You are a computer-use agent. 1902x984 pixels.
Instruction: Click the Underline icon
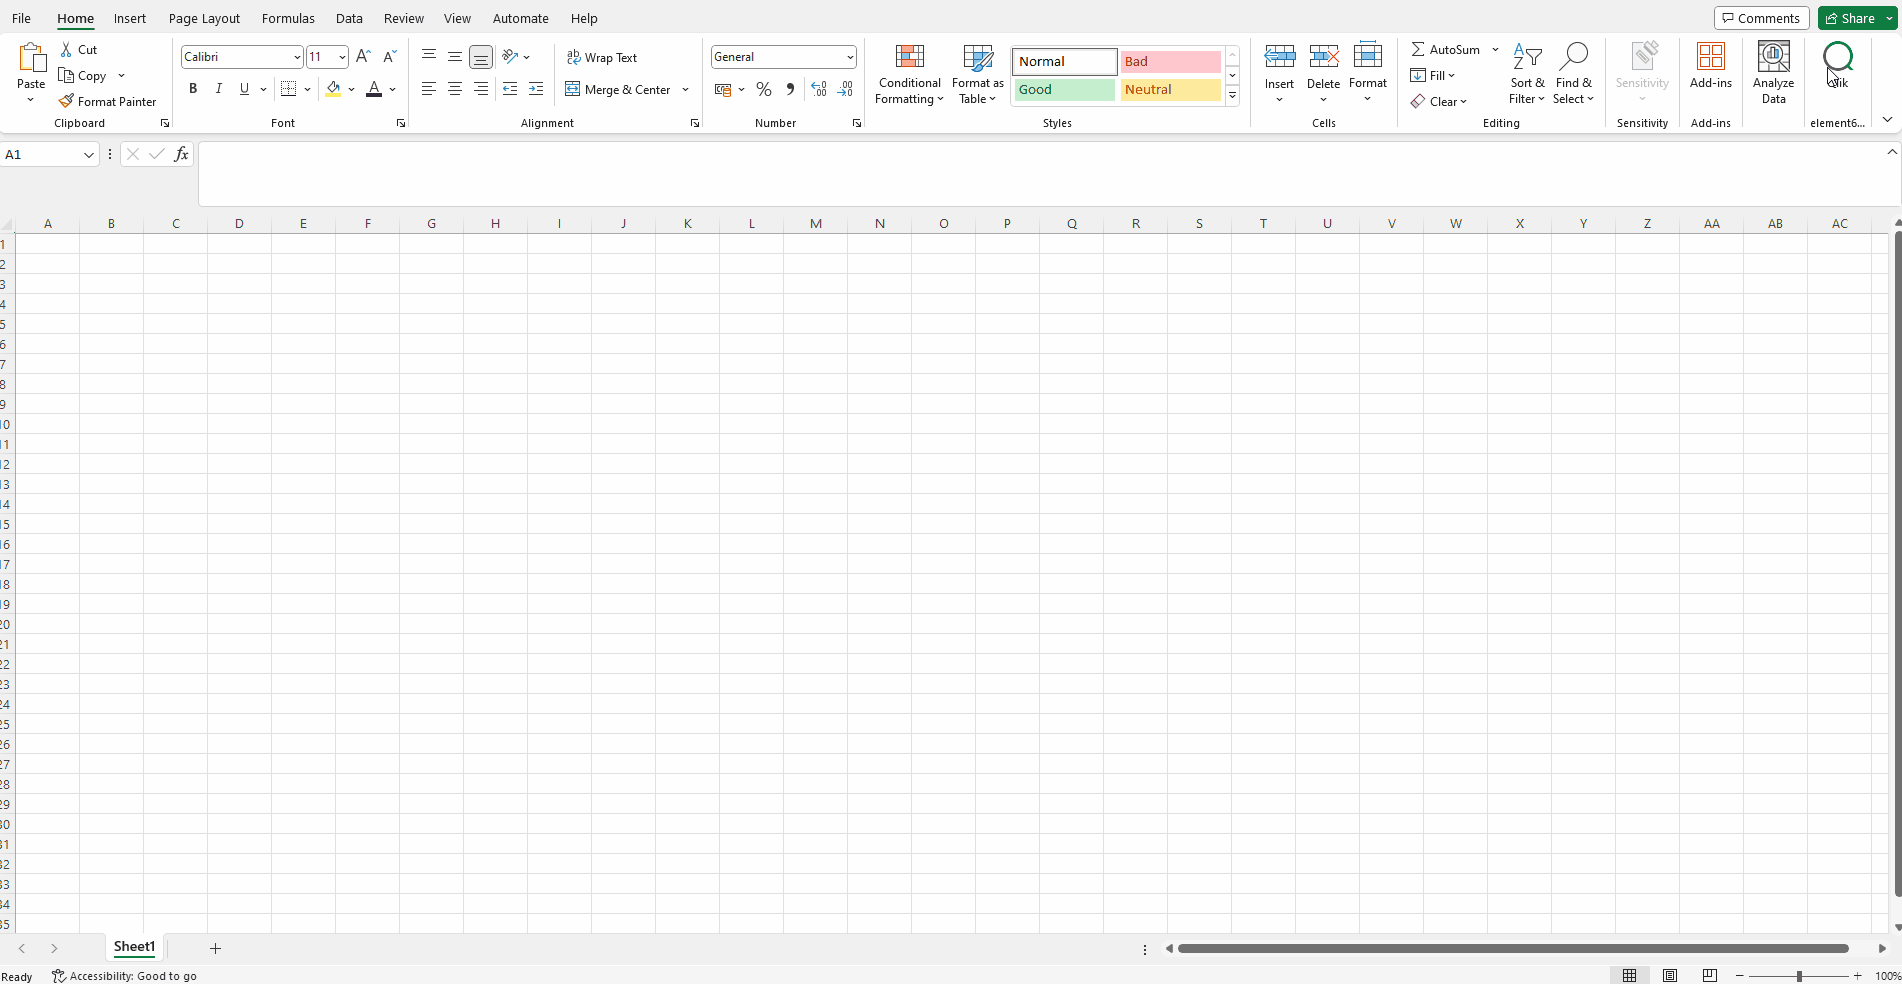click(243, 89)
